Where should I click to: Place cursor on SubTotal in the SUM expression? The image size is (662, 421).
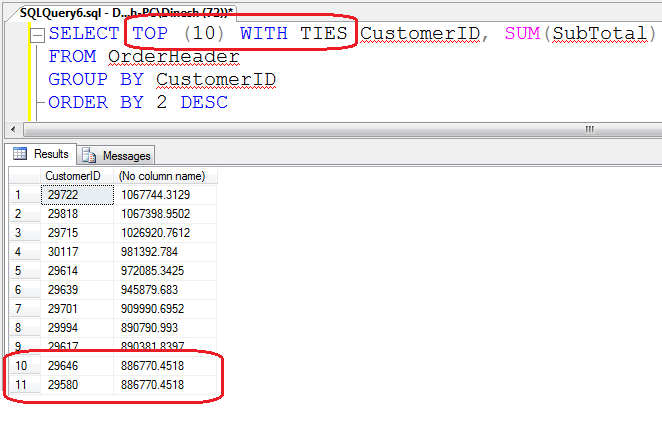coord(600,33)
